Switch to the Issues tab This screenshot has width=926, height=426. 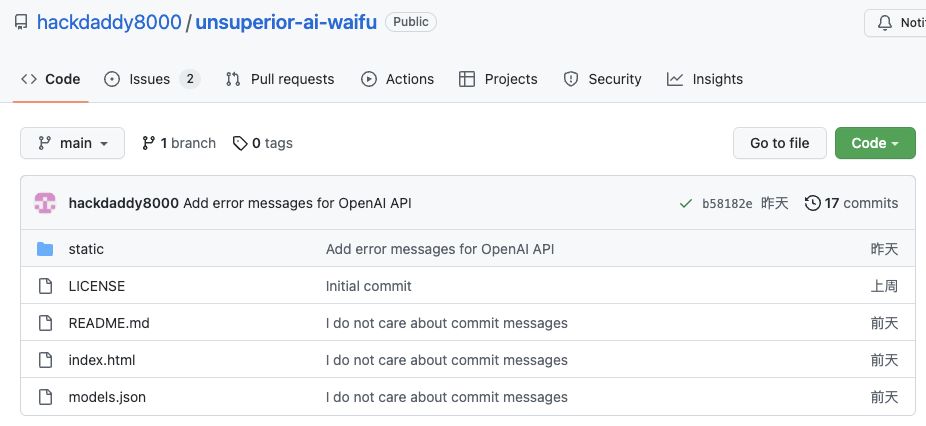[x=151, y=79]
